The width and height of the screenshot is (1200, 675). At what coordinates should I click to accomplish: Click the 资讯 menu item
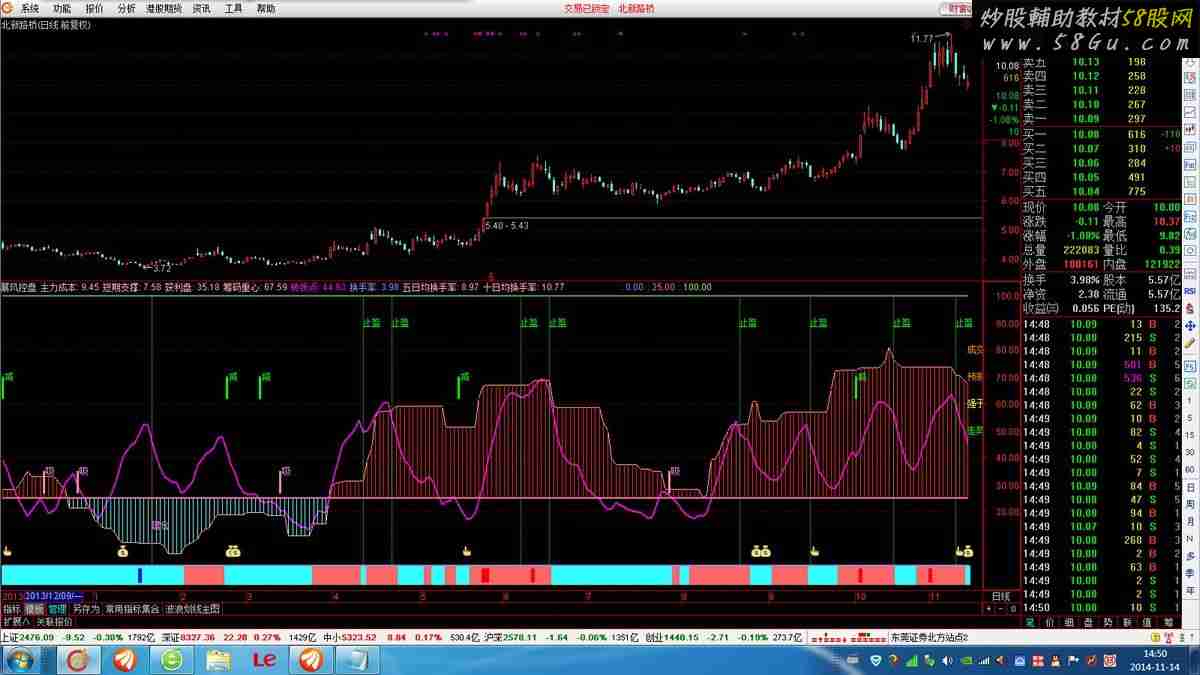201,8
